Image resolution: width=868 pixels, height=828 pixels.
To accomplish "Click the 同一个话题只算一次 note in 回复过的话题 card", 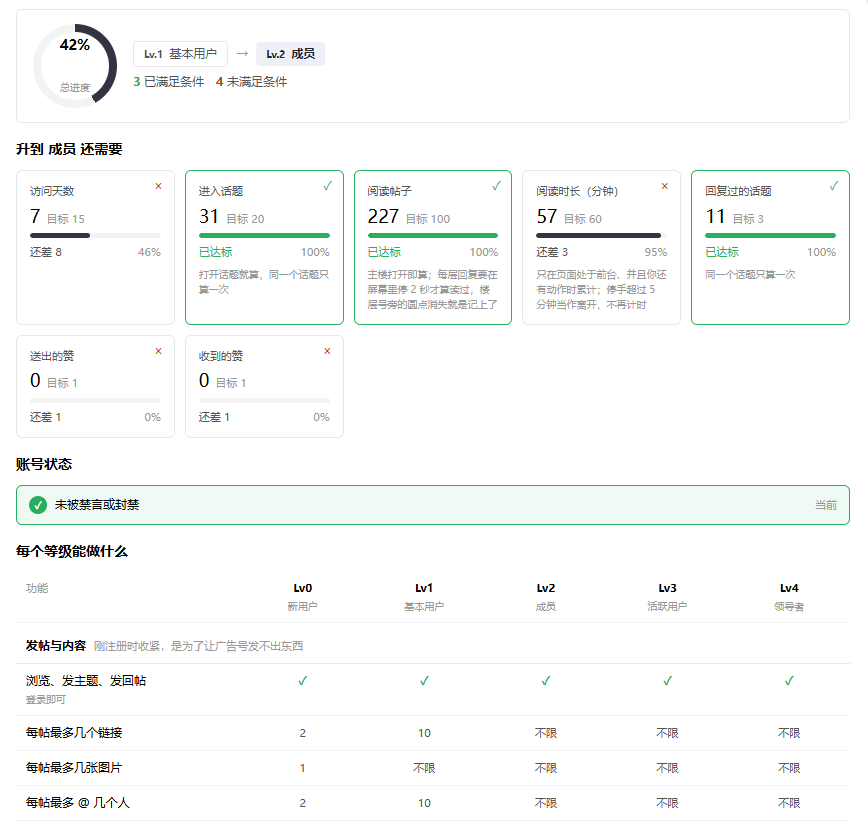I will click(x=750, y=275).
